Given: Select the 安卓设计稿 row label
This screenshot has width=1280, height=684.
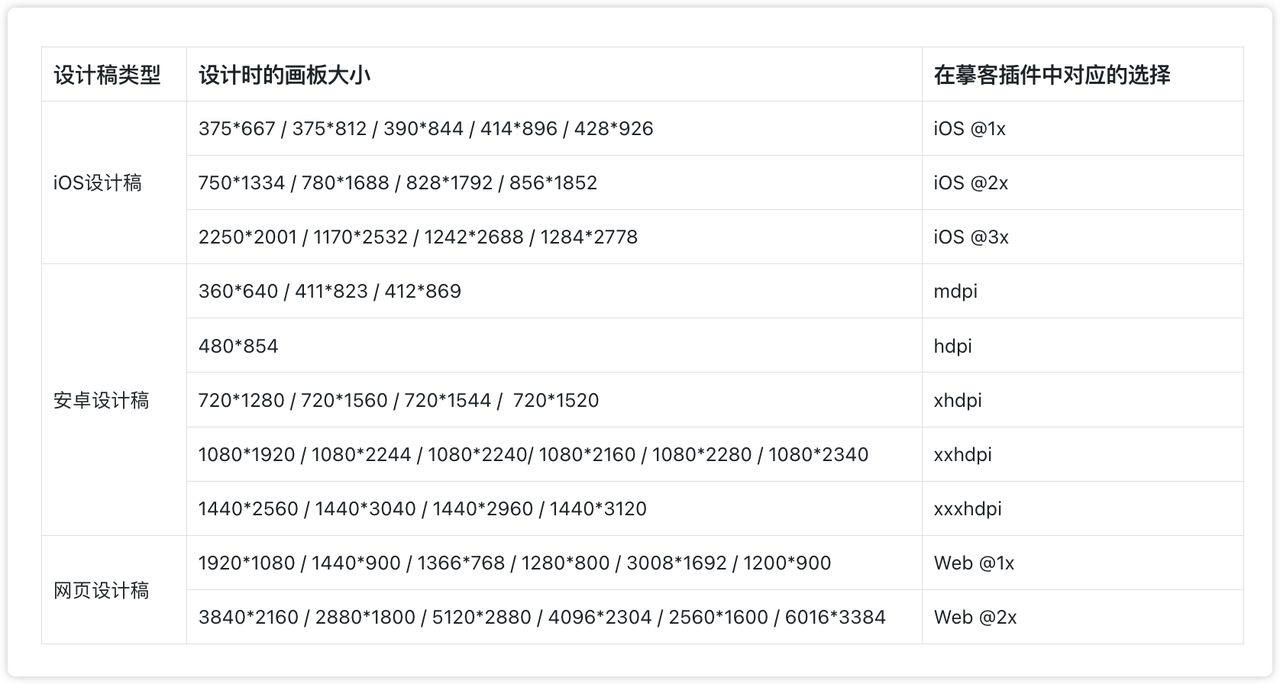Looking at the screenshot, I should pos(101,400).
